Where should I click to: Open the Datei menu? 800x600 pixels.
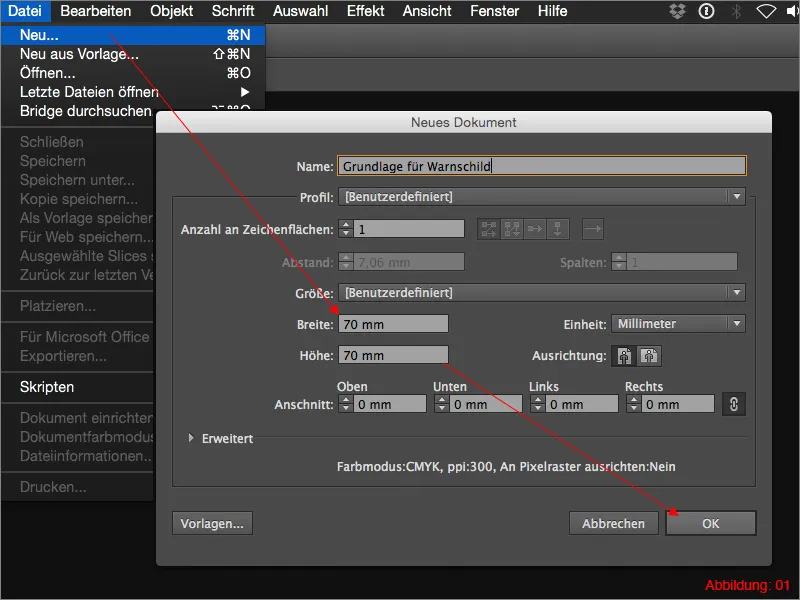tap(24, 11)
